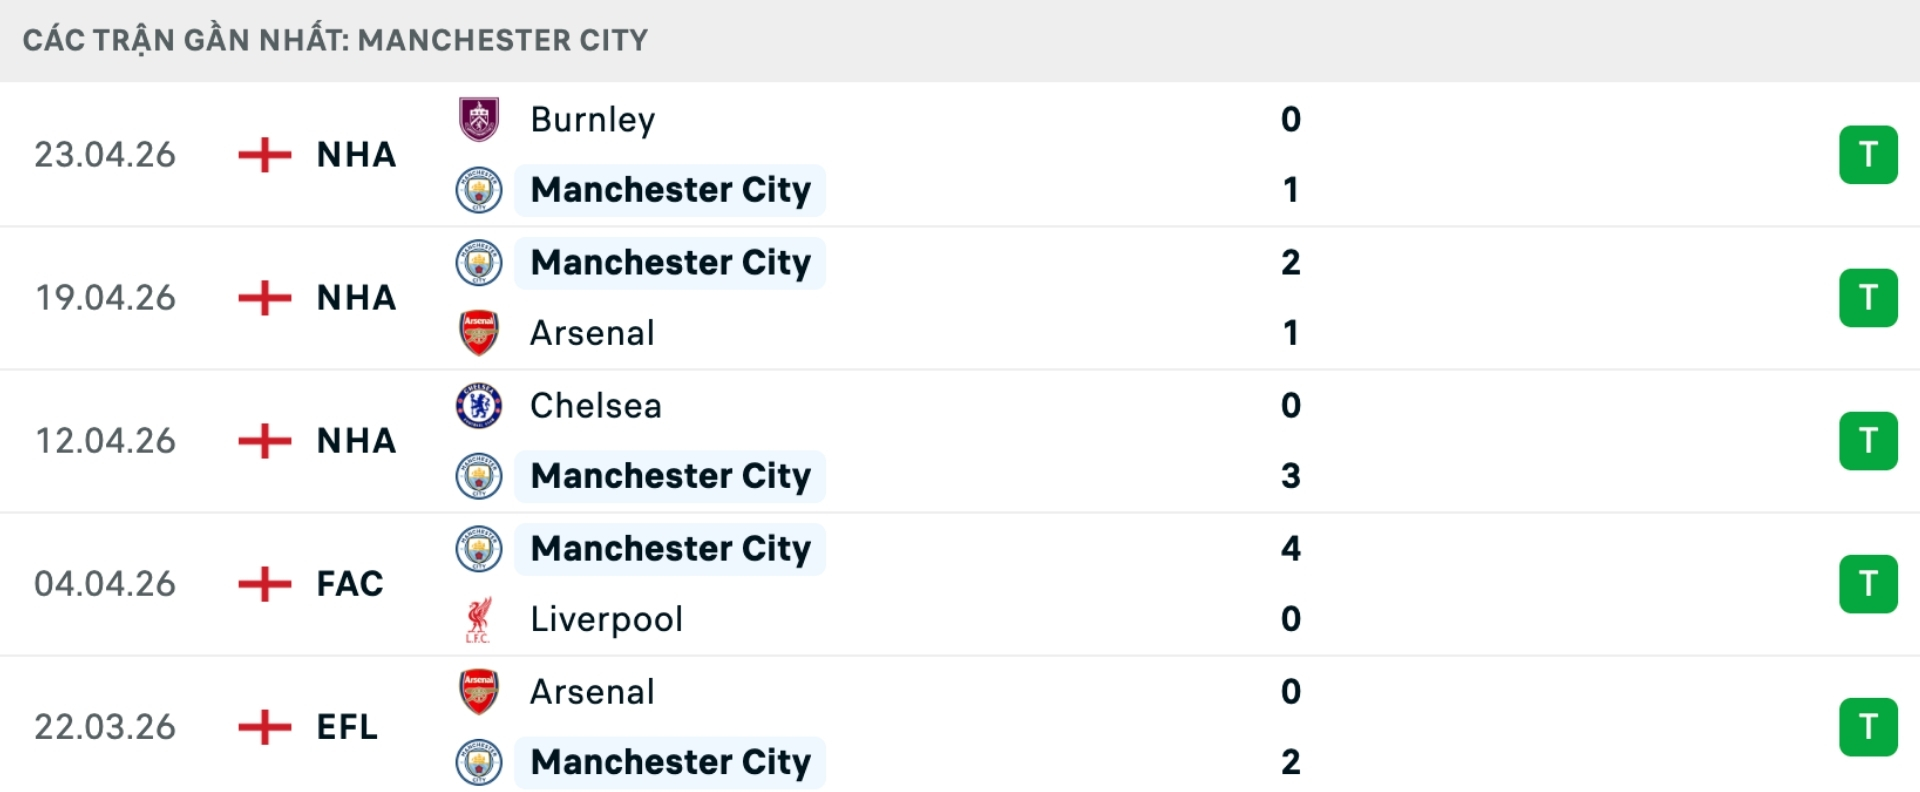The image size is (1920, 792).
Task: Select Manchester City name in 19.04.26 match
Action: 670,262
